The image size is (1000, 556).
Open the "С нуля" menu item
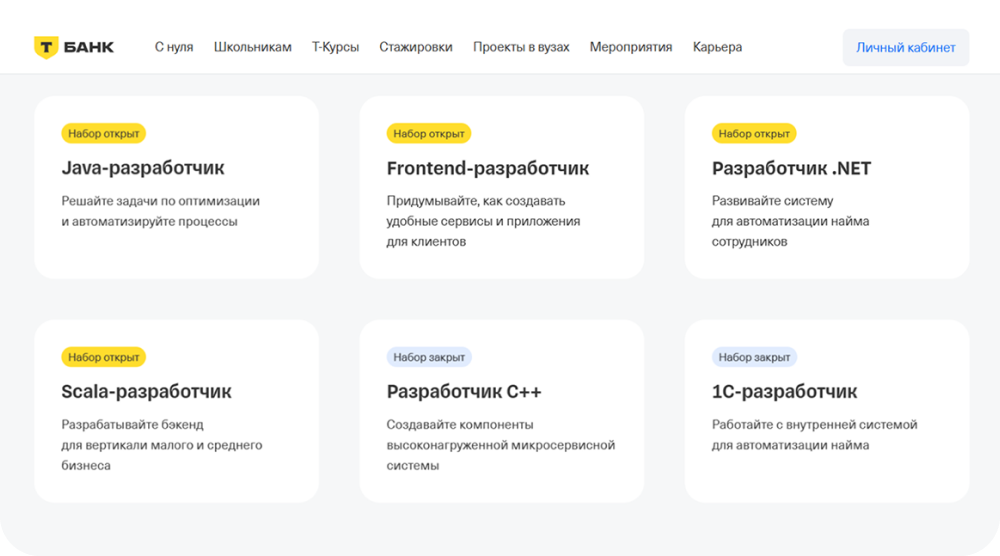click(x=173, y=47)
